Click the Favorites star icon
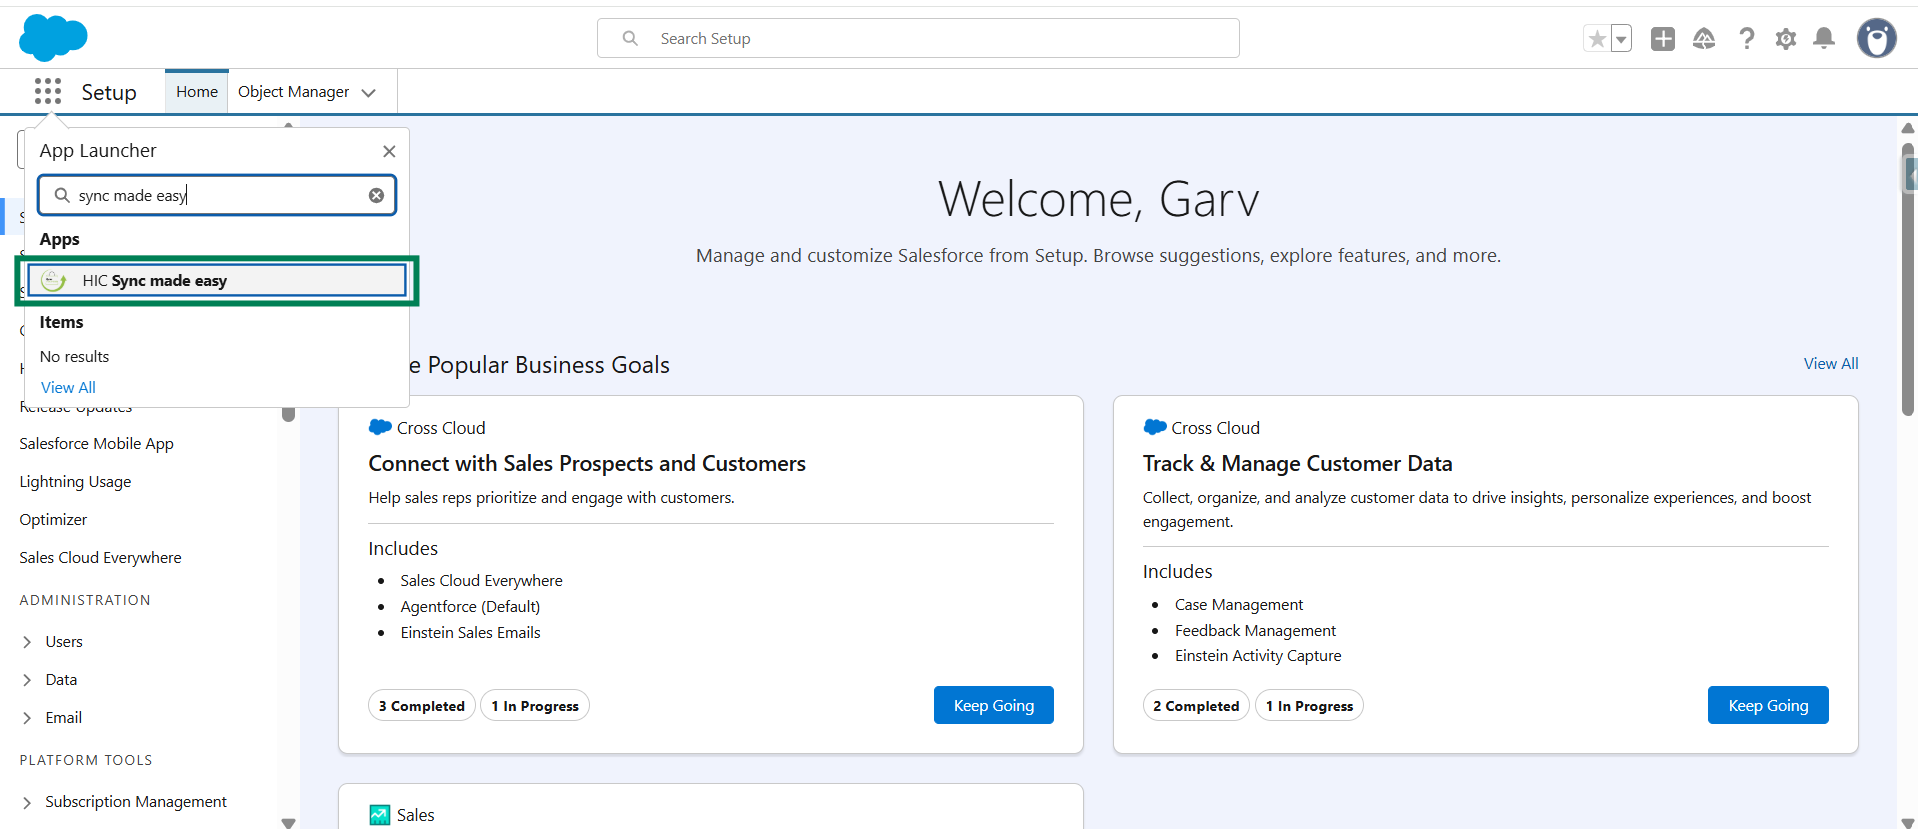The width and height of the screenshot is (1918, 829). 1597,39
